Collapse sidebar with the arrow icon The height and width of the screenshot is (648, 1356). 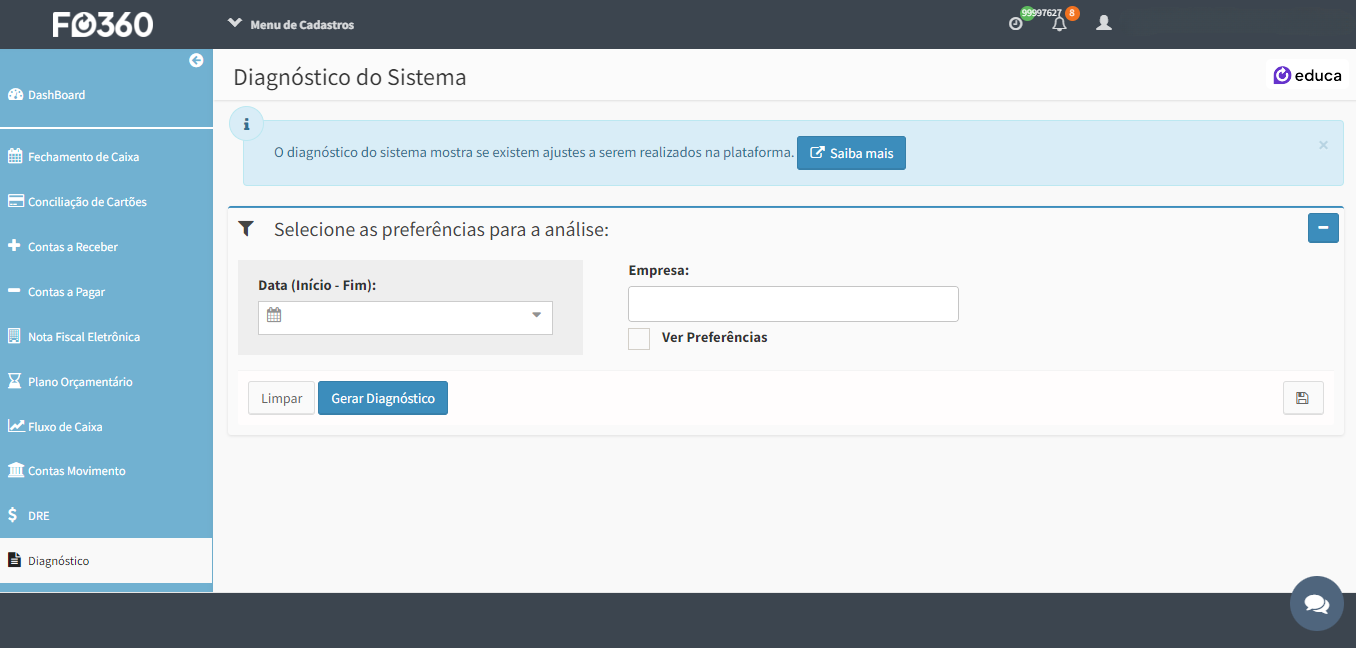point(196,60)
